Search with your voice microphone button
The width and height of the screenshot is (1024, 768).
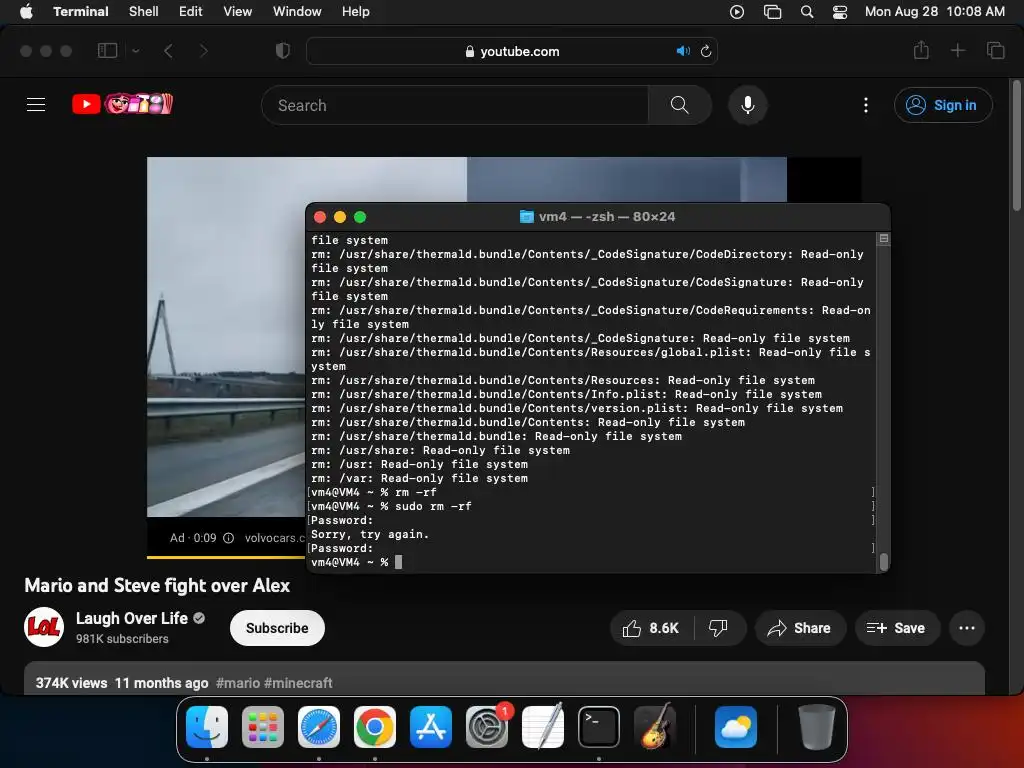[x=748, y=105]
